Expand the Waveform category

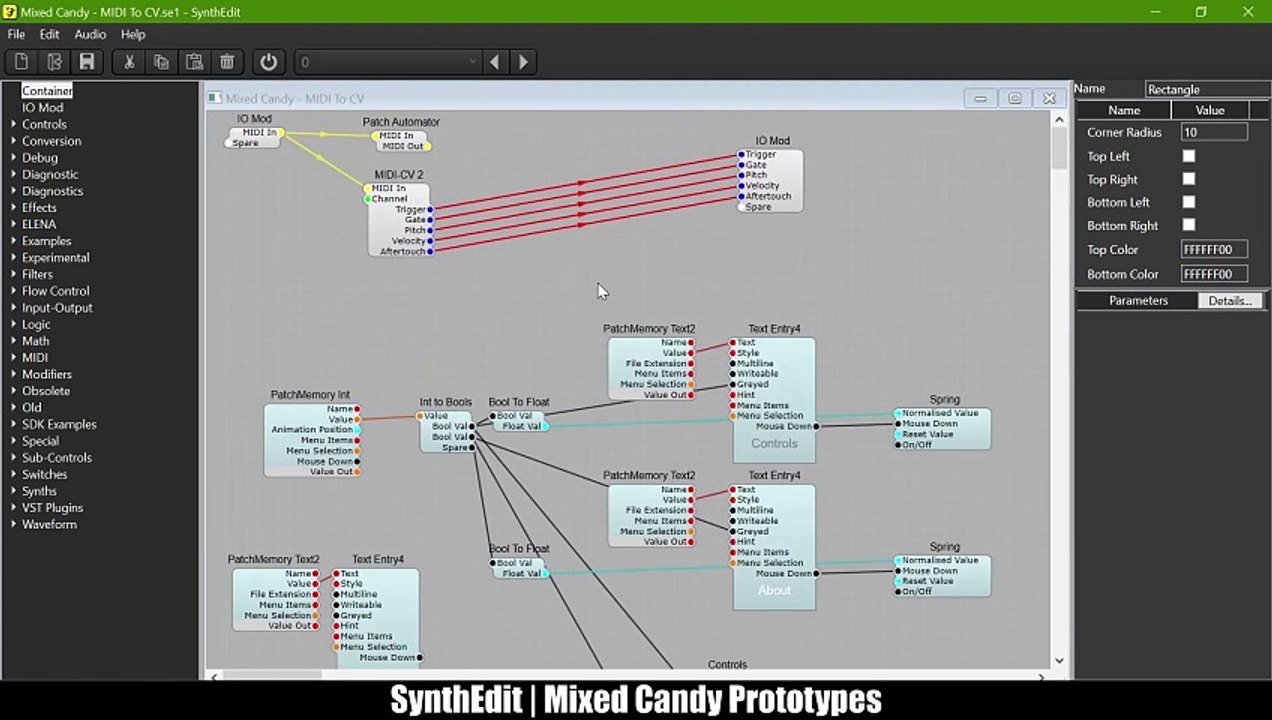point(13,525)
